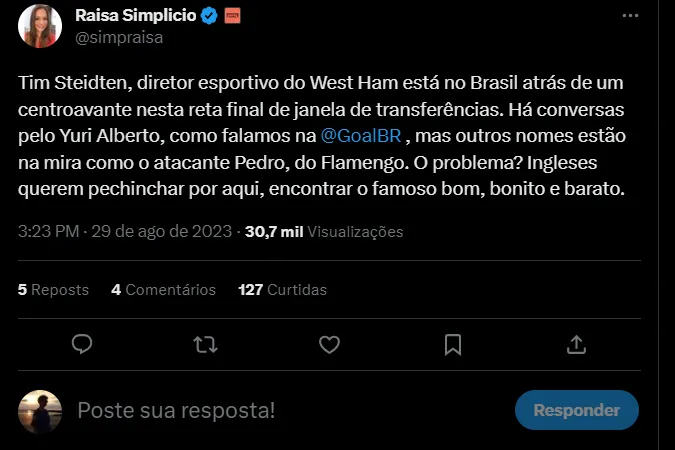Open the Raisa Simplicio profile name
675x450 pixels.
coord(136,16)
